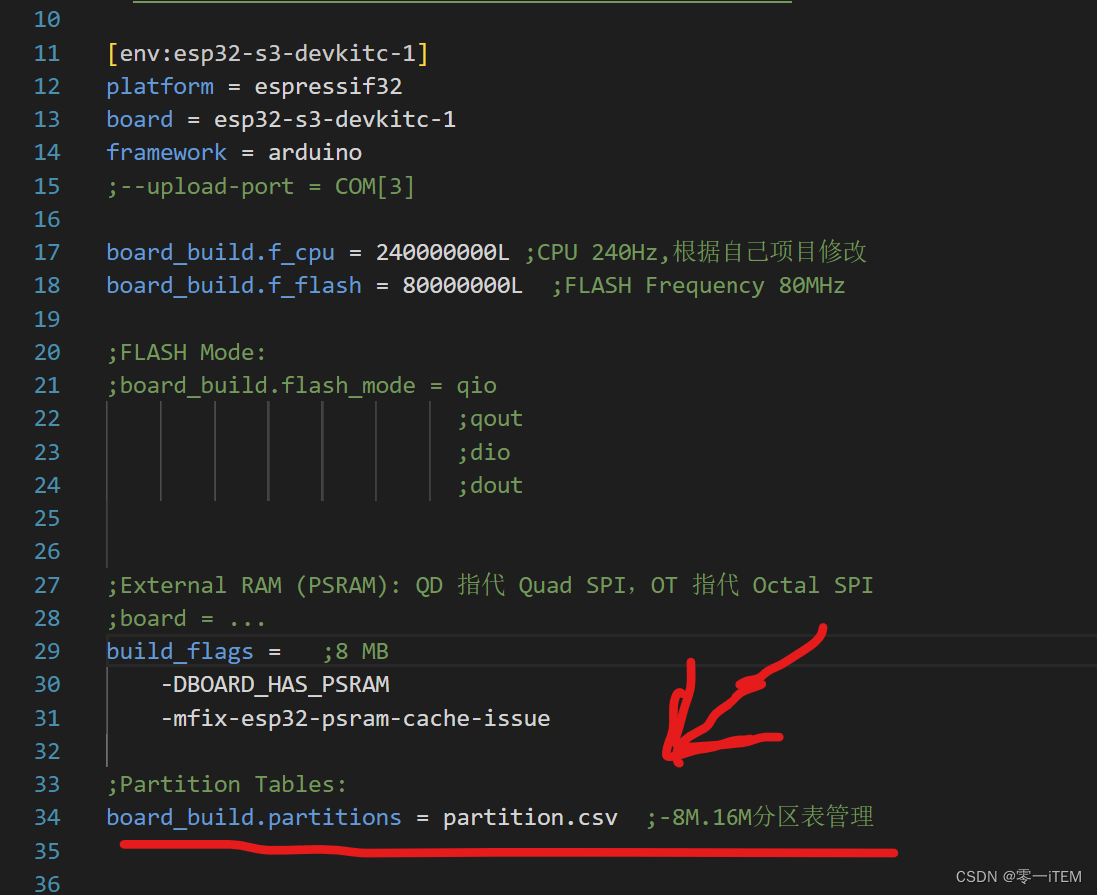Click the framework property name

tap(166, 152)
